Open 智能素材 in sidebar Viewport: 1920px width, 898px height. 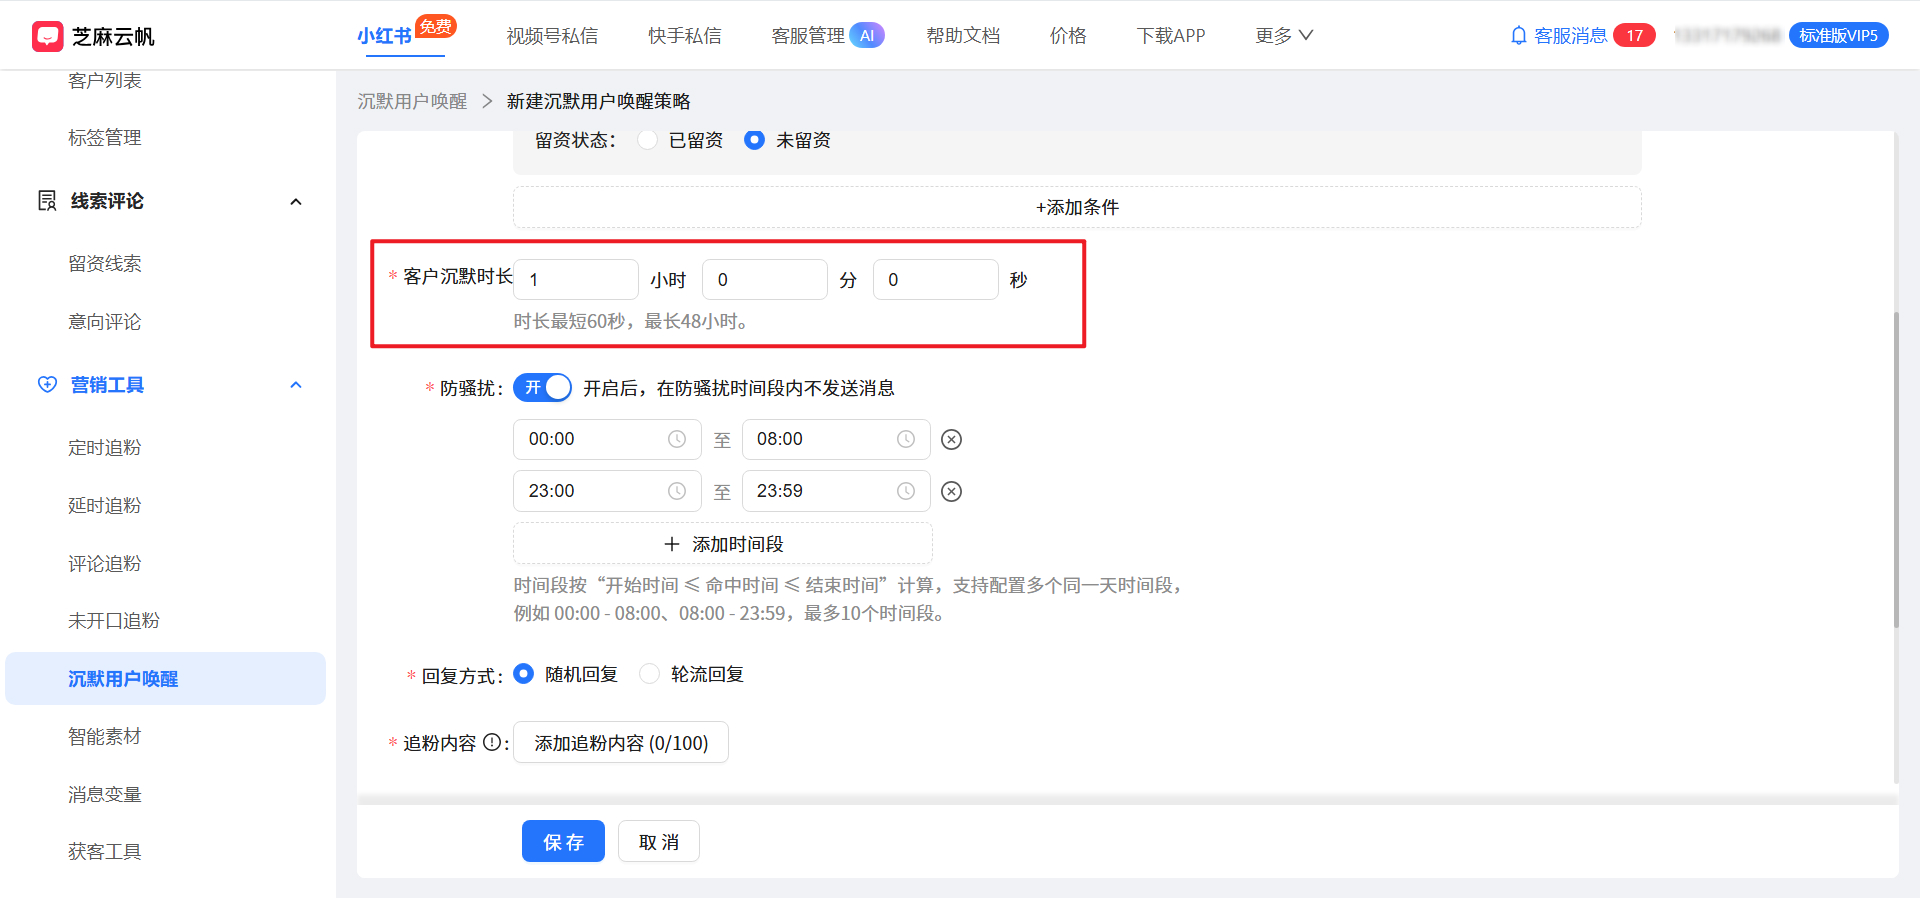[105, 737]
